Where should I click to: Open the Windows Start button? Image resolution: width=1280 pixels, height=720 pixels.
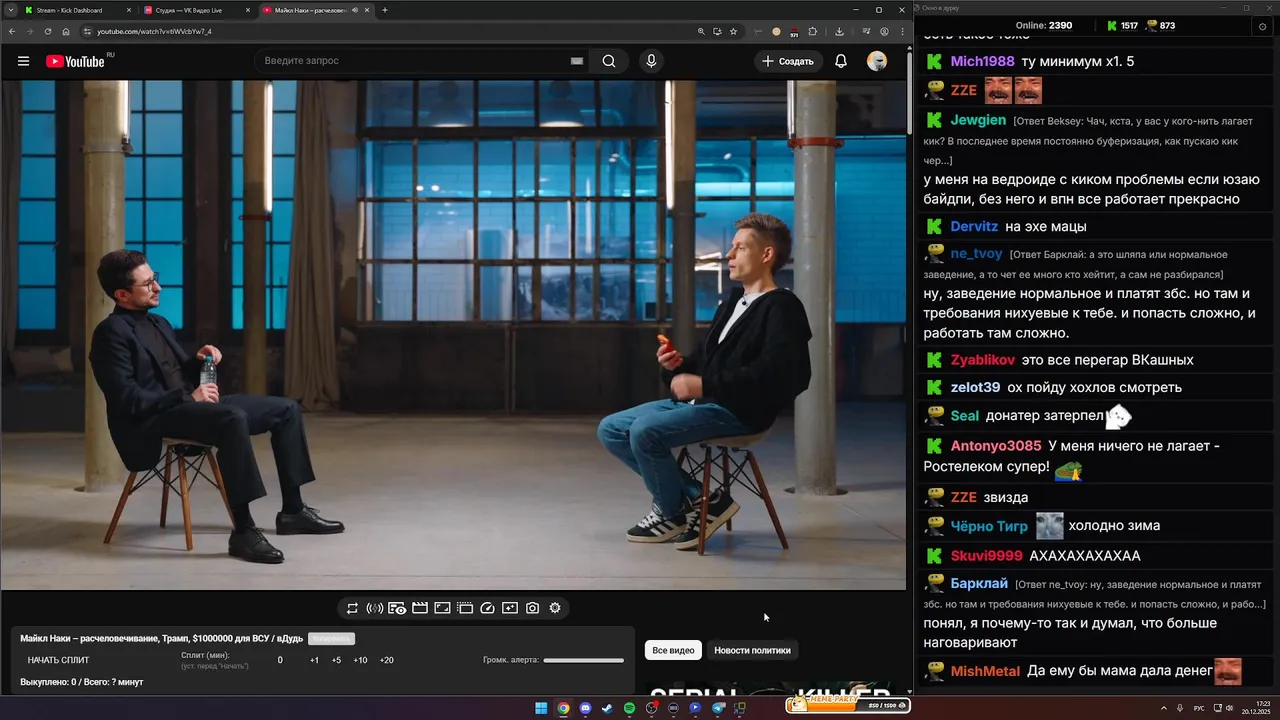(541, 708)
